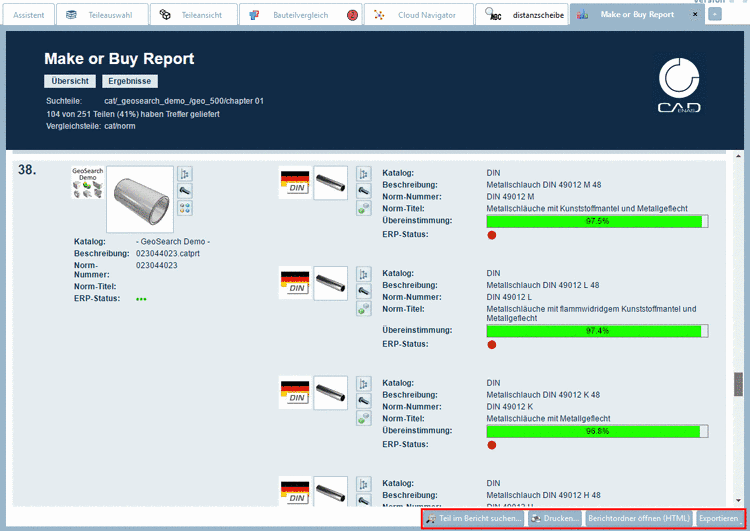
Task: Click the Ergebnisse button
Action: point(130,81)
